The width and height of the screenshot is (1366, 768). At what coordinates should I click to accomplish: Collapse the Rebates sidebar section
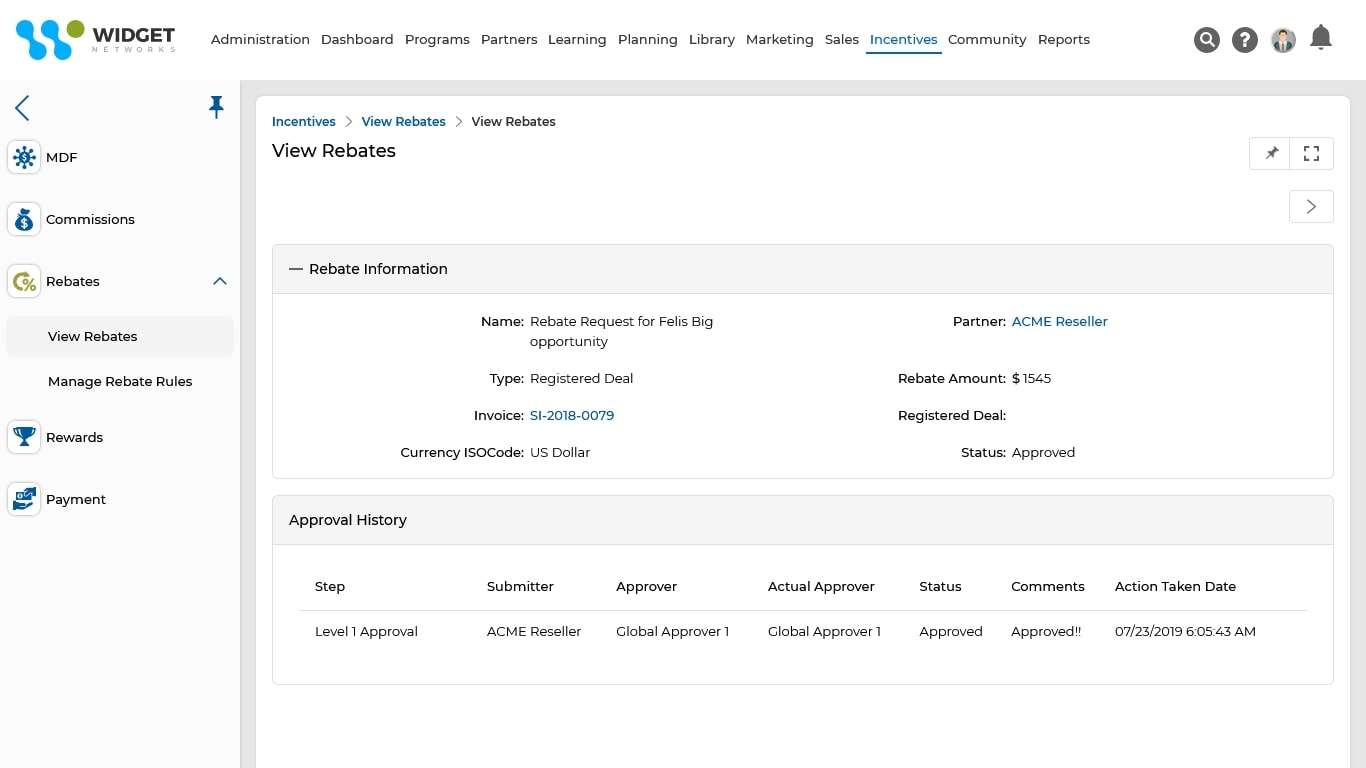(220, 282)
